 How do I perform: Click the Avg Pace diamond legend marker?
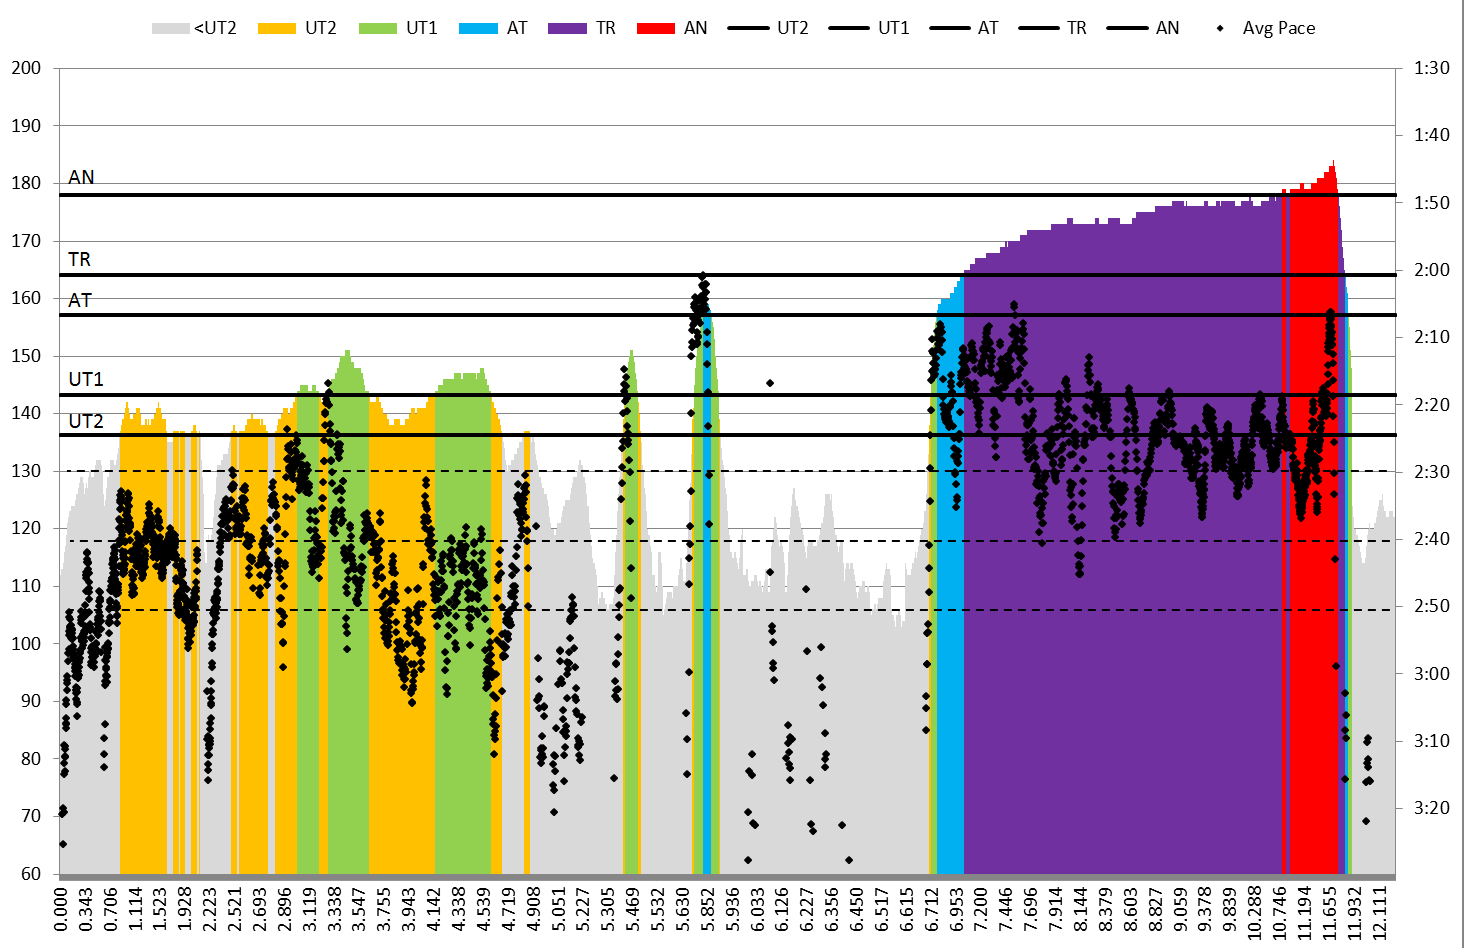1220,28
